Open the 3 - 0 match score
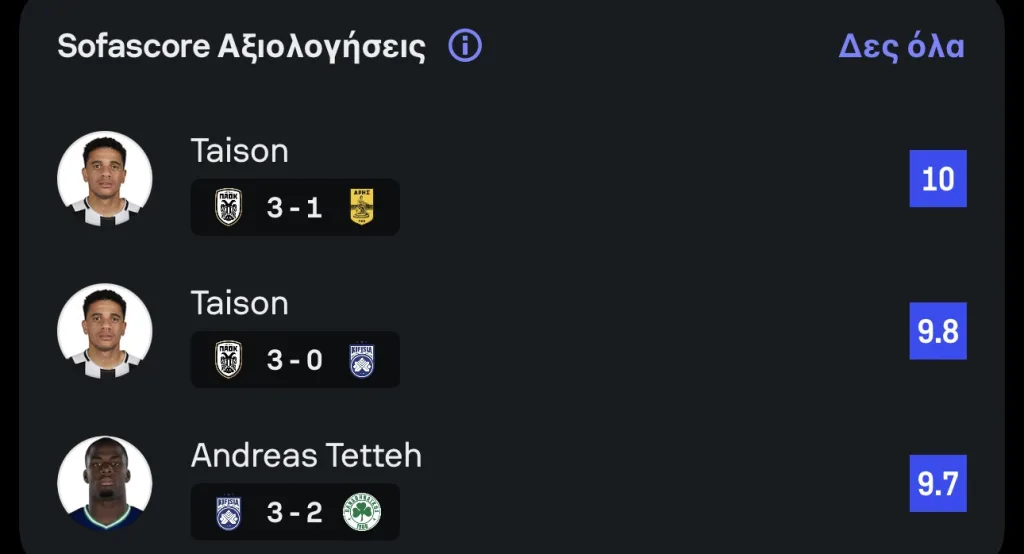 [x=295, y=360]
